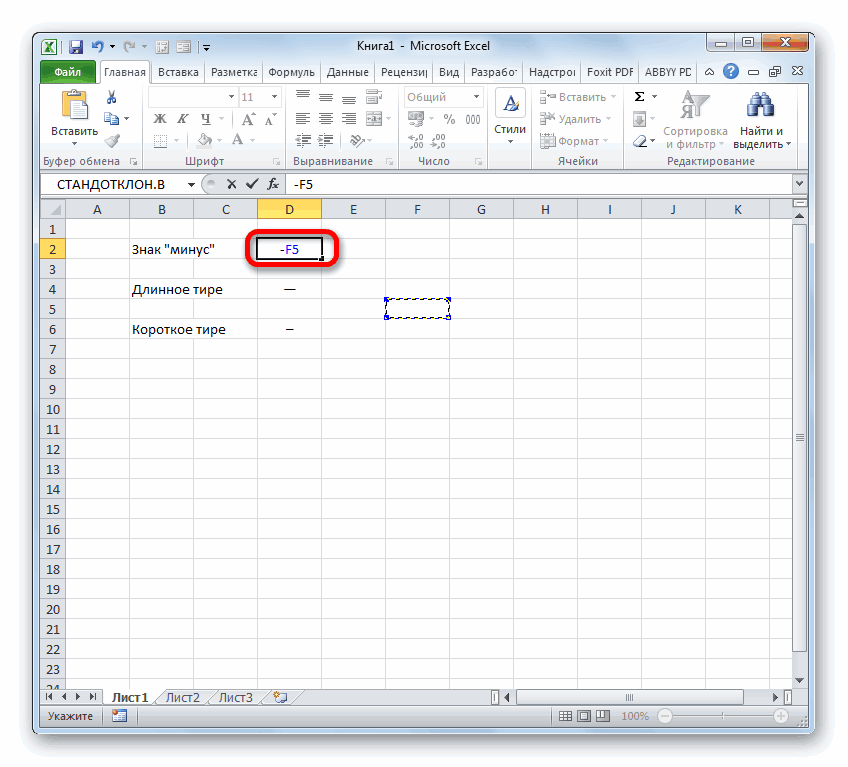This screenshot has width=848, height=767.
Task: Open Найти и выделить menu
Action: point(761,120)
